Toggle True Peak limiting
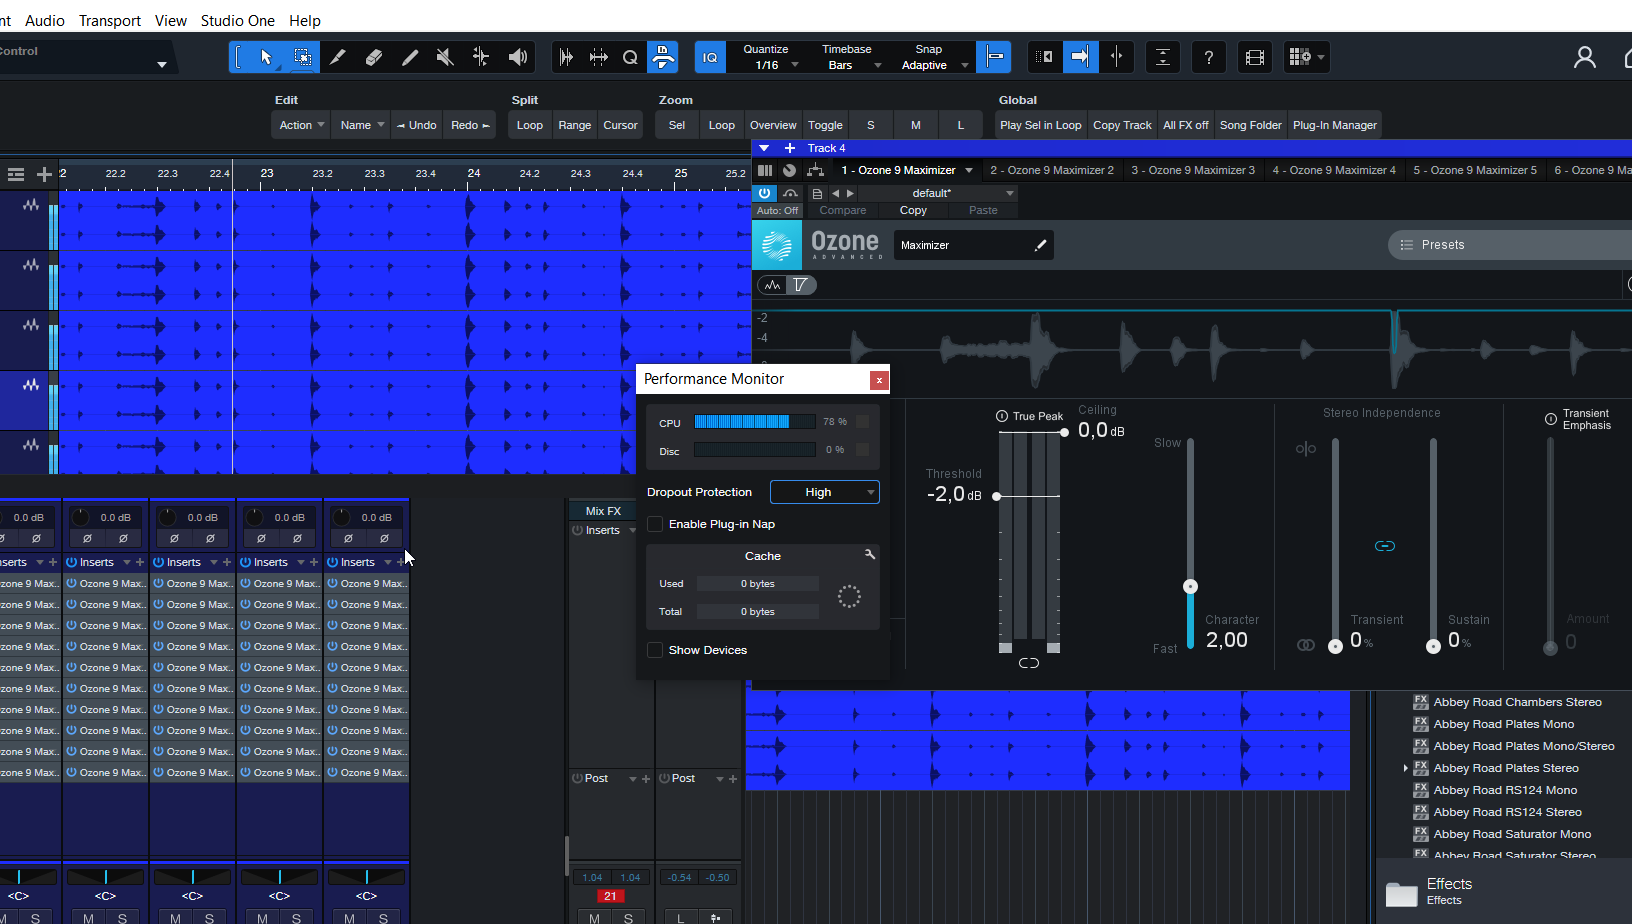 [1002, 416]
